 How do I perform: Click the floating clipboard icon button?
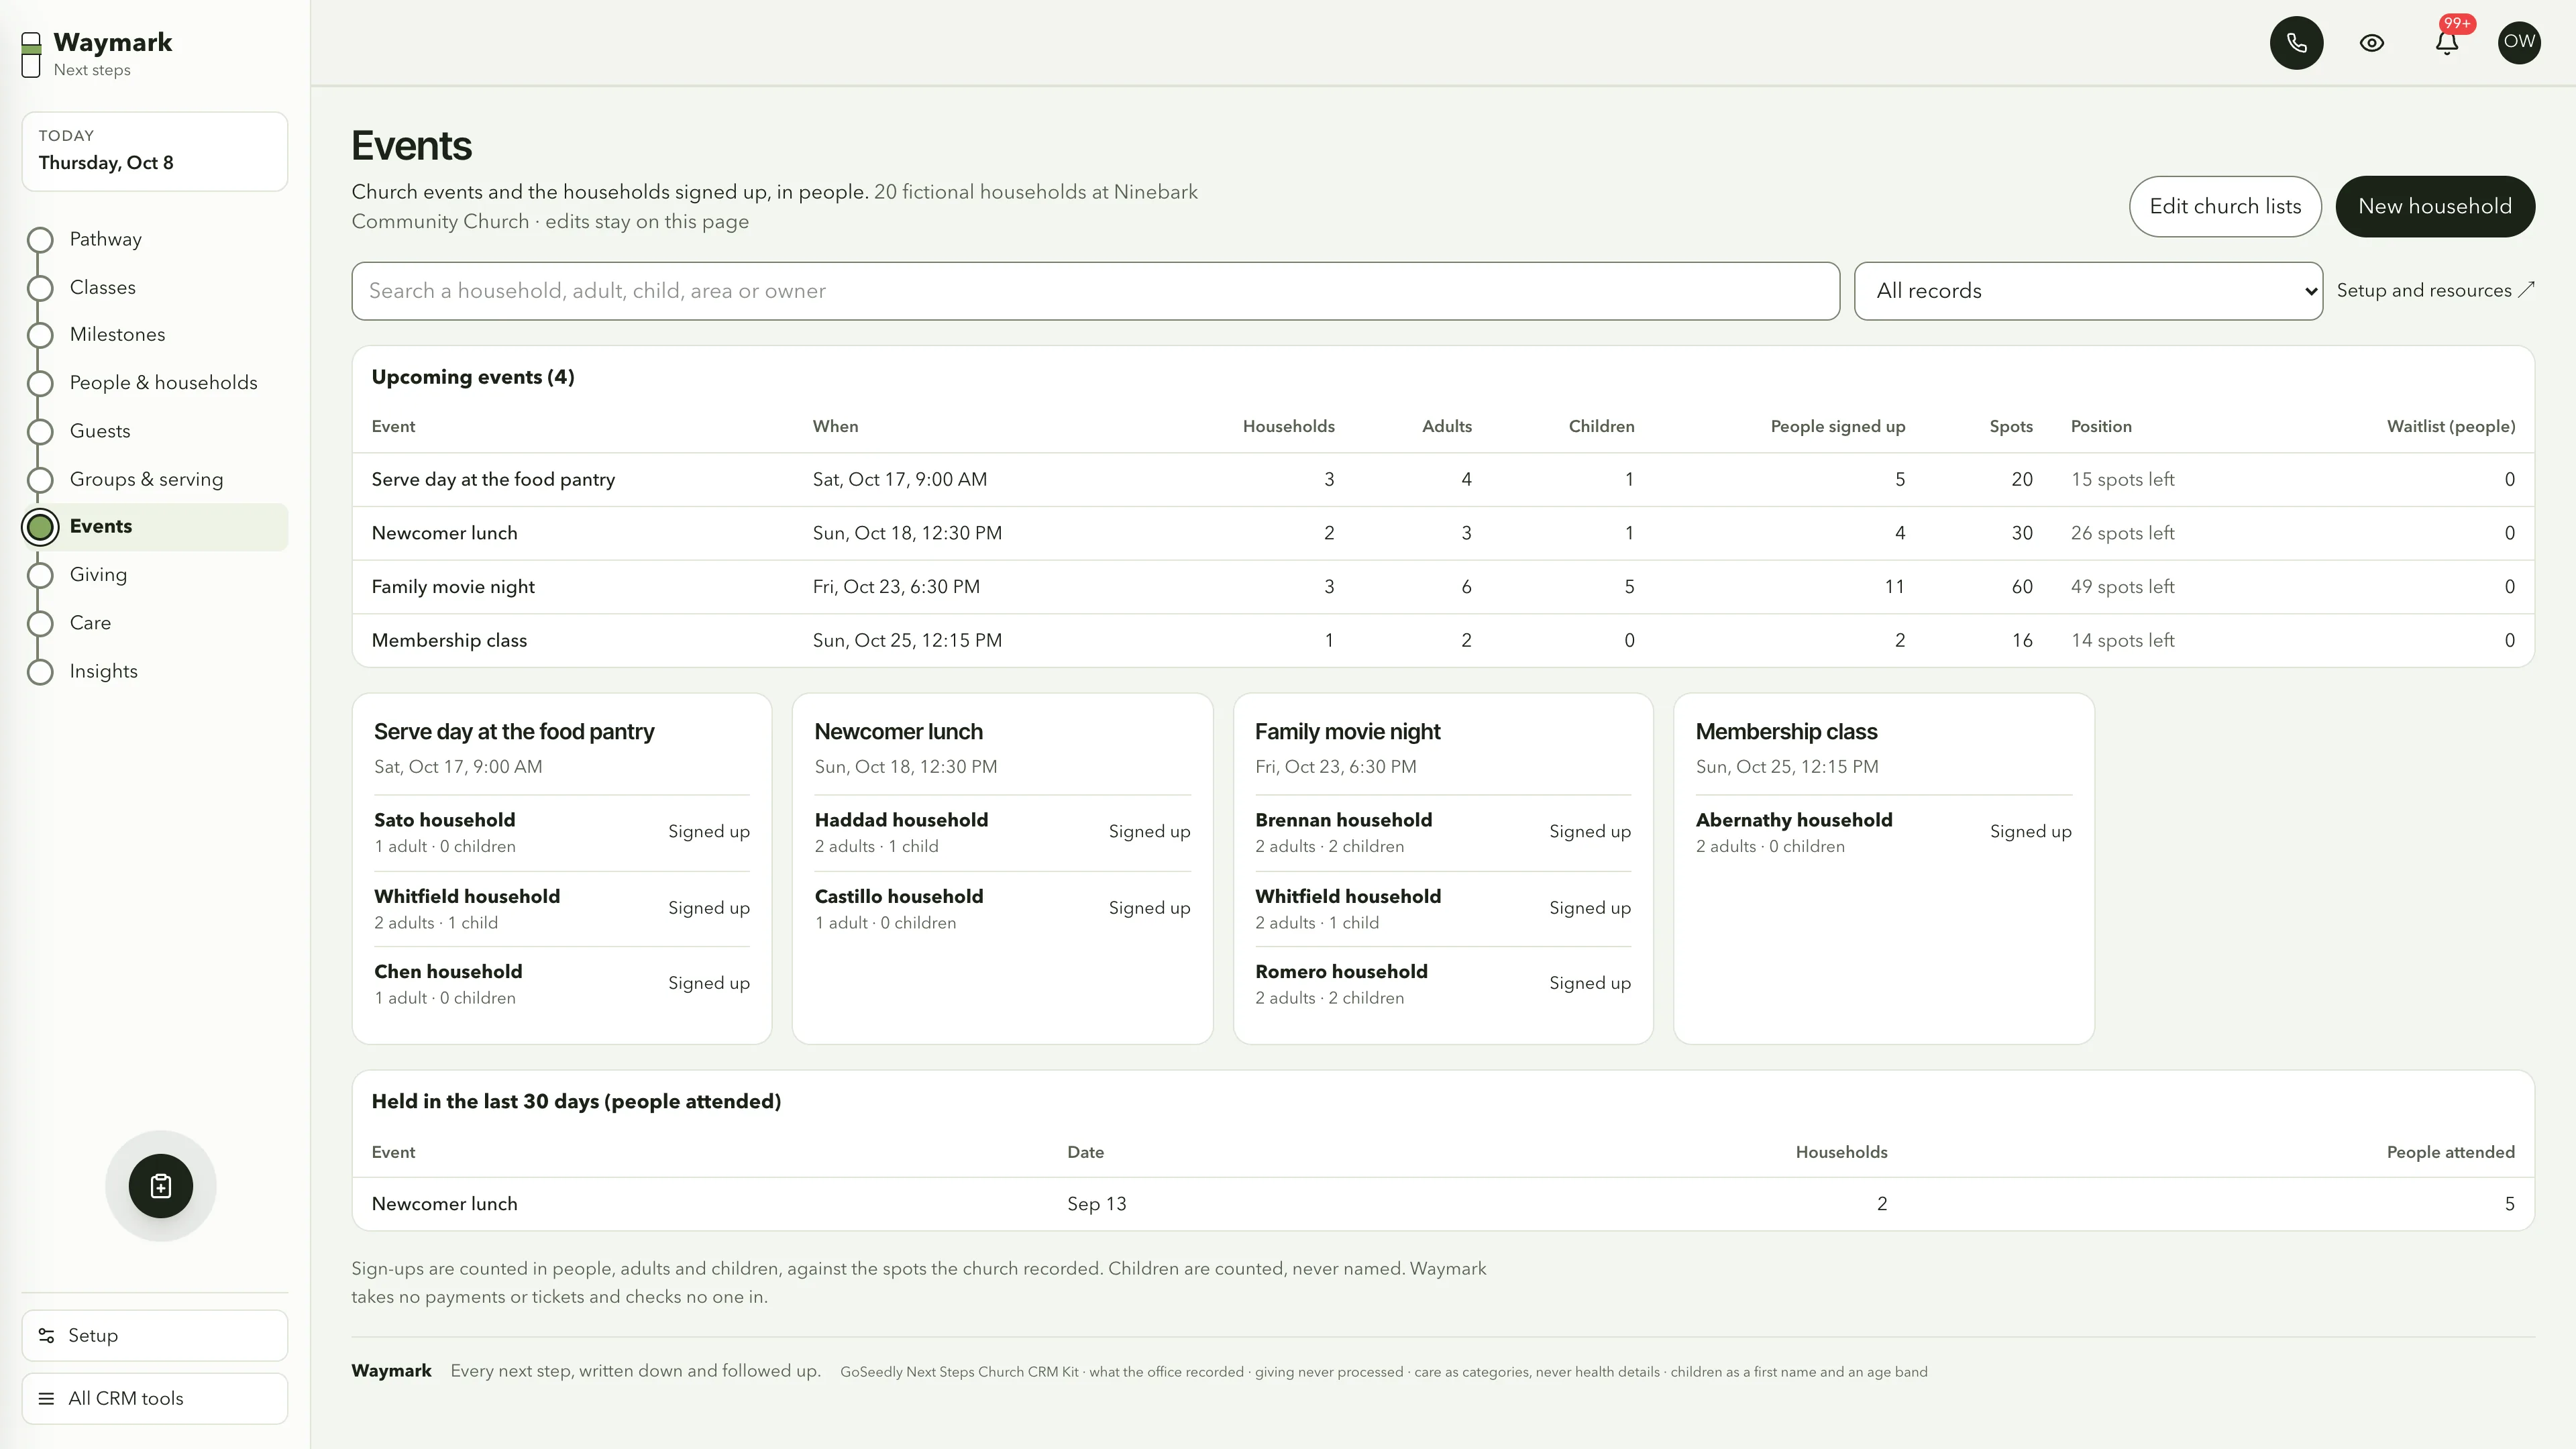click(x=161, y=1186)
